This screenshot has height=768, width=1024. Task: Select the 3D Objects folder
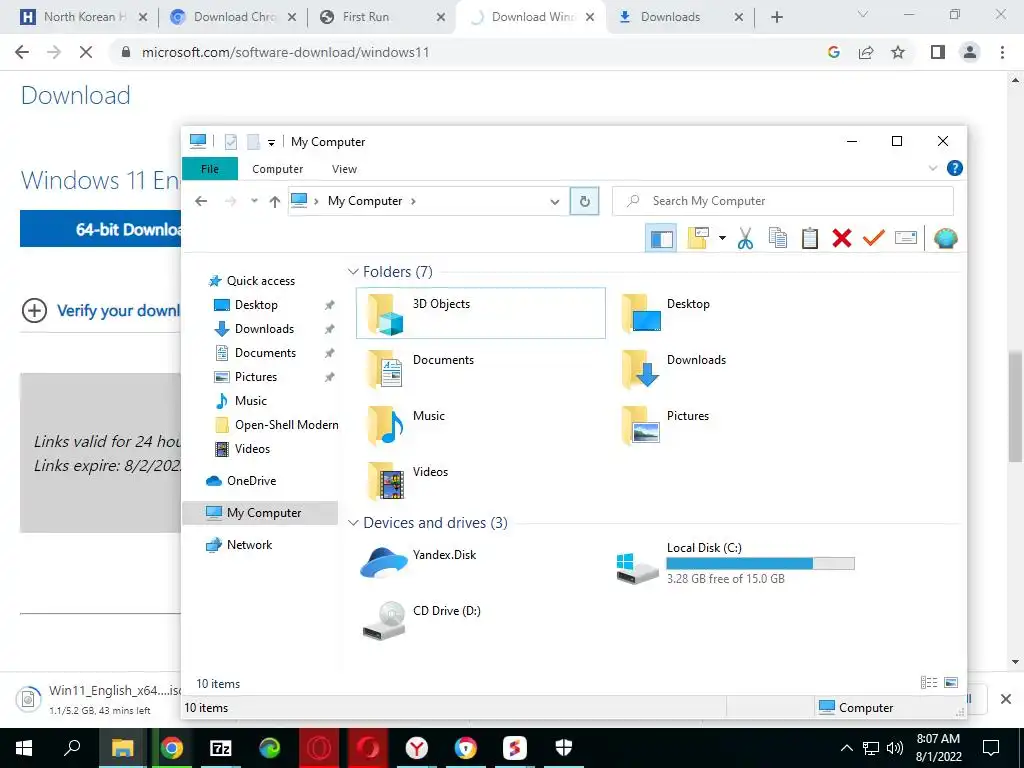[481, 313]
